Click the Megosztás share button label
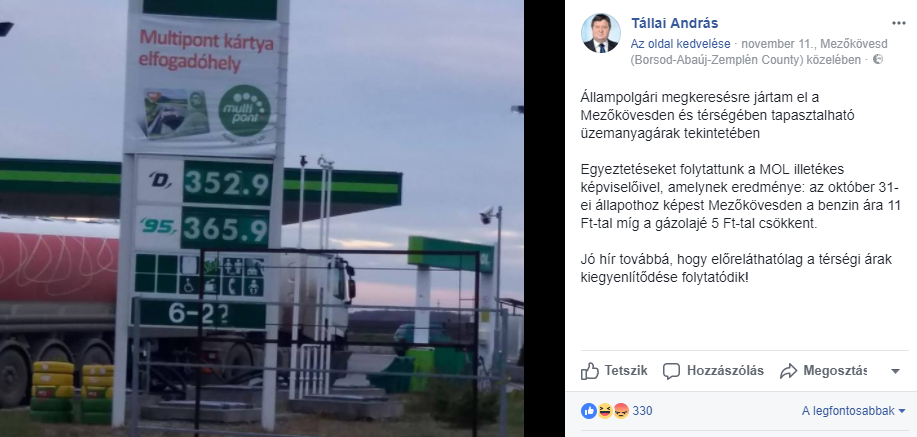 tap(835, 370)
